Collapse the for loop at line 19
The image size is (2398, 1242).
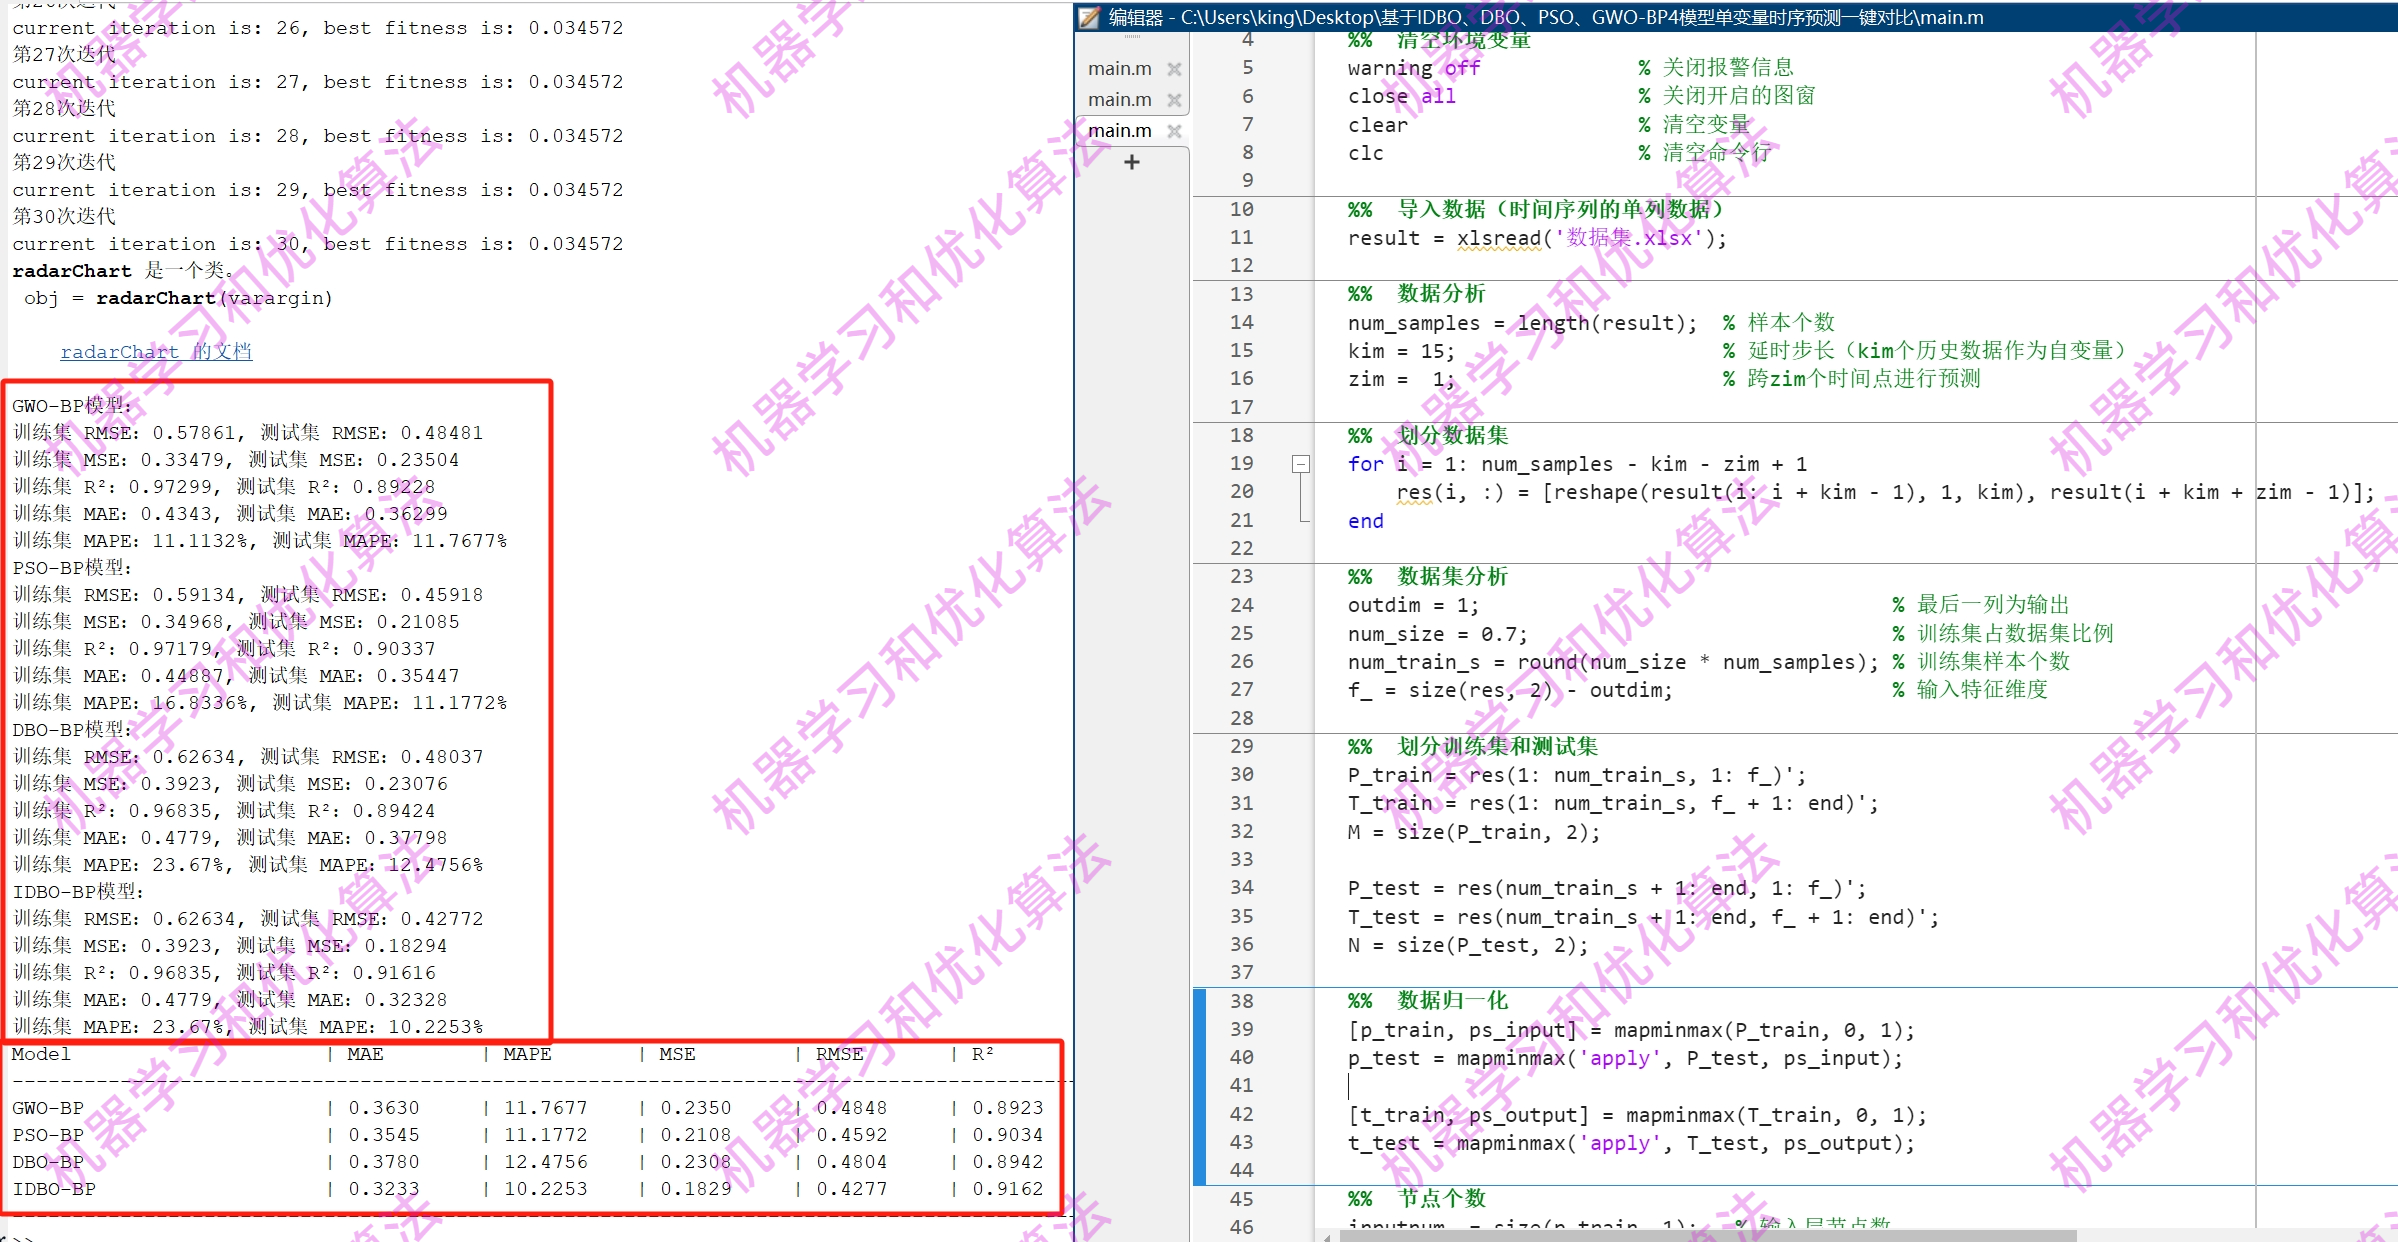[1300, 464]
